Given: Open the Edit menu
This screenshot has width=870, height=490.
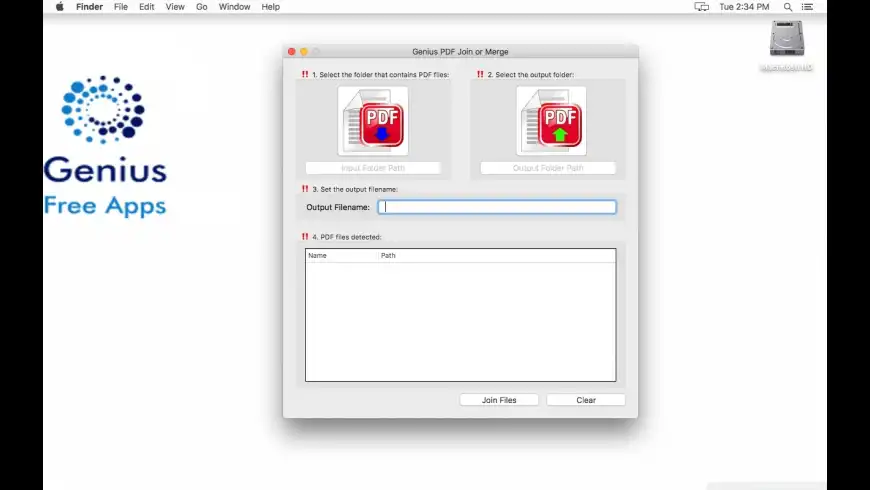Looking at the screenshot, I should click(146, 7).
